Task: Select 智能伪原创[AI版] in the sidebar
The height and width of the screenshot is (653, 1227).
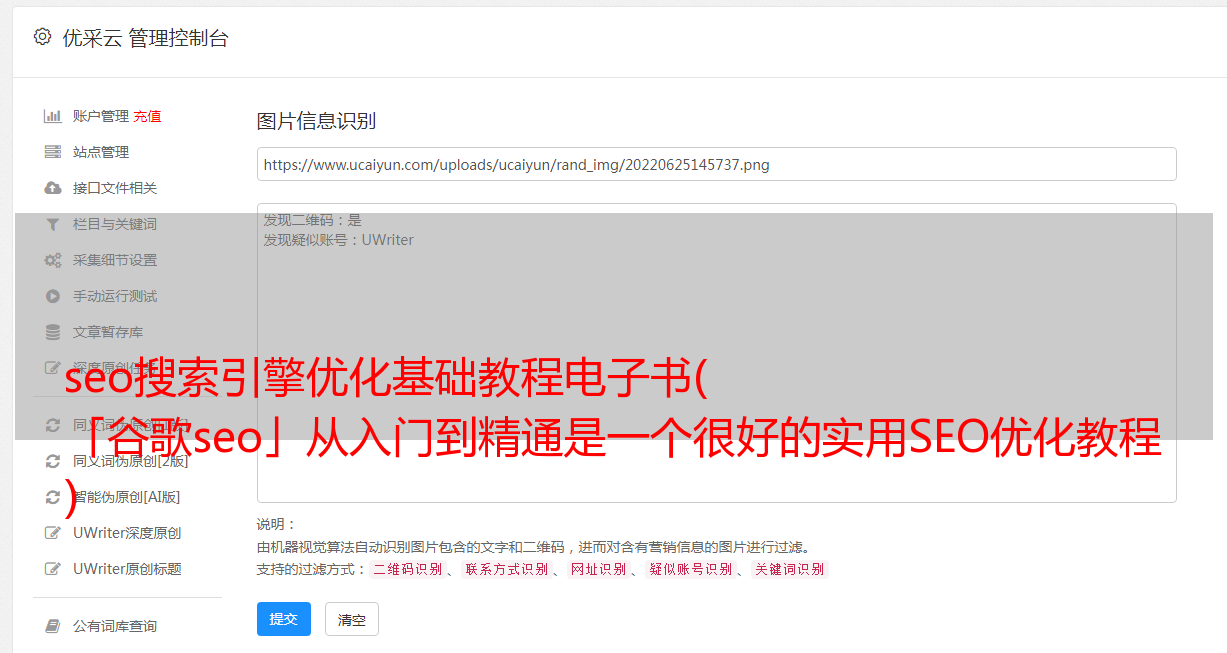Action: [126, 497]
